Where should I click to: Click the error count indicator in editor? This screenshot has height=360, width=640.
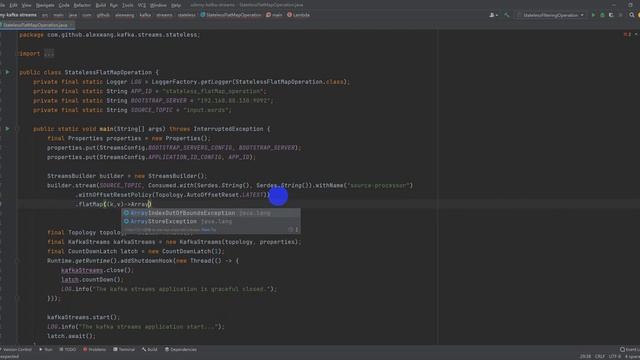[x=627, y=34]
